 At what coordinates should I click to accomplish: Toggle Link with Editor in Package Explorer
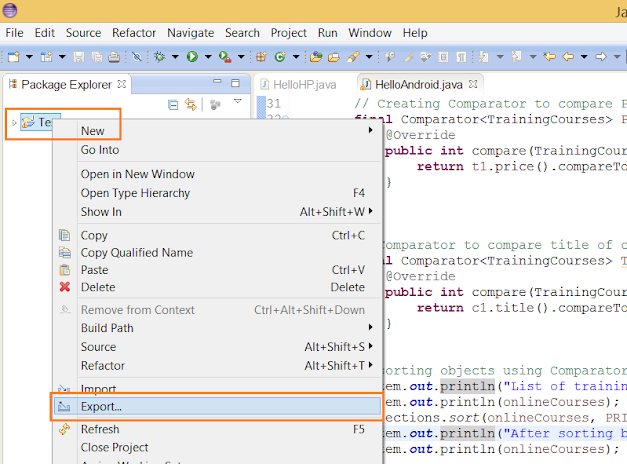(191, 105)
